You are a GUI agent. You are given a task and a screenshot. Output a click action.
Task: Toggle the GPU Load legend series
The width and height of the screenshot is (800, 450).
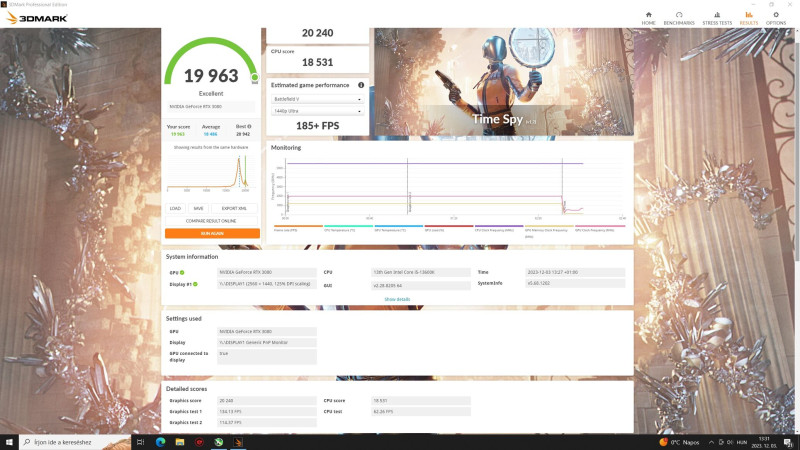coord(448,228)
